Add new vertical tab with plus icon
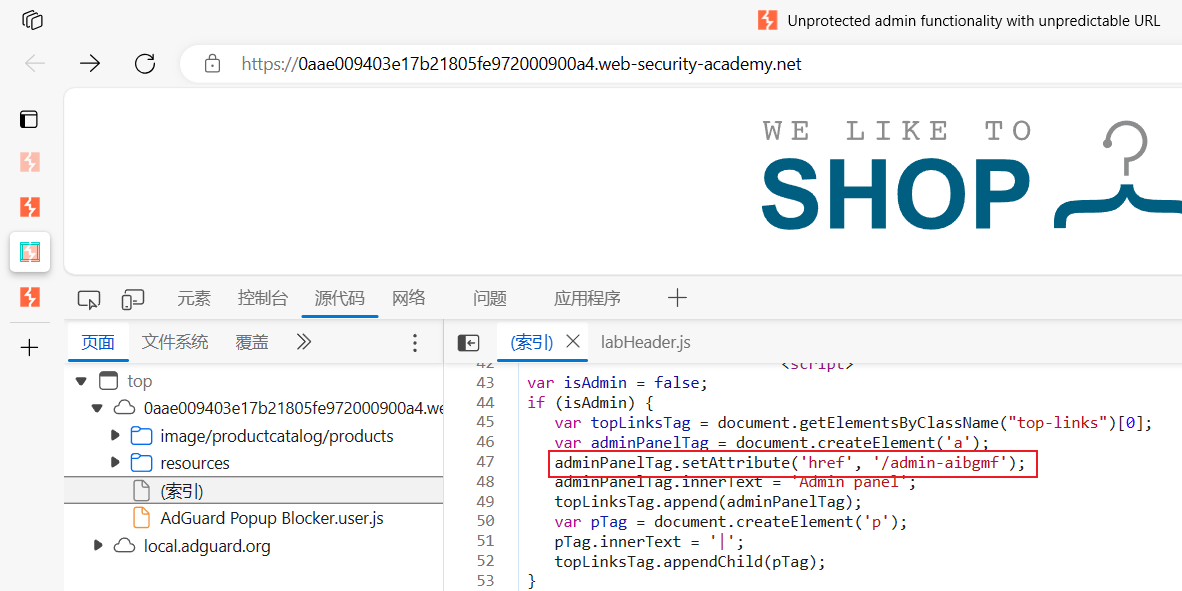Screen dimensions: 1182x591 [x=29, y=348]
